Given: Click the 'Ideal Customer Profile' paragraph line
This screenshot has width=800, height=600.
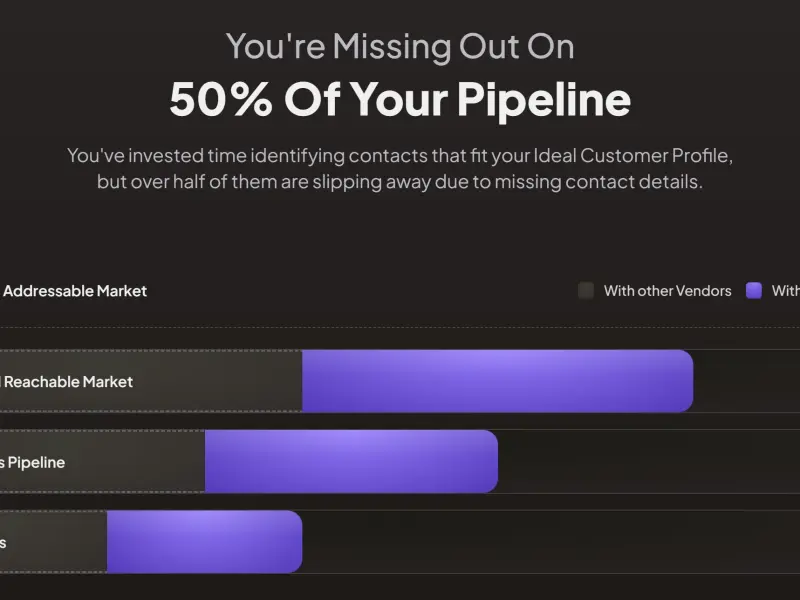Looking at the screenshot, I should coord(400,156).
